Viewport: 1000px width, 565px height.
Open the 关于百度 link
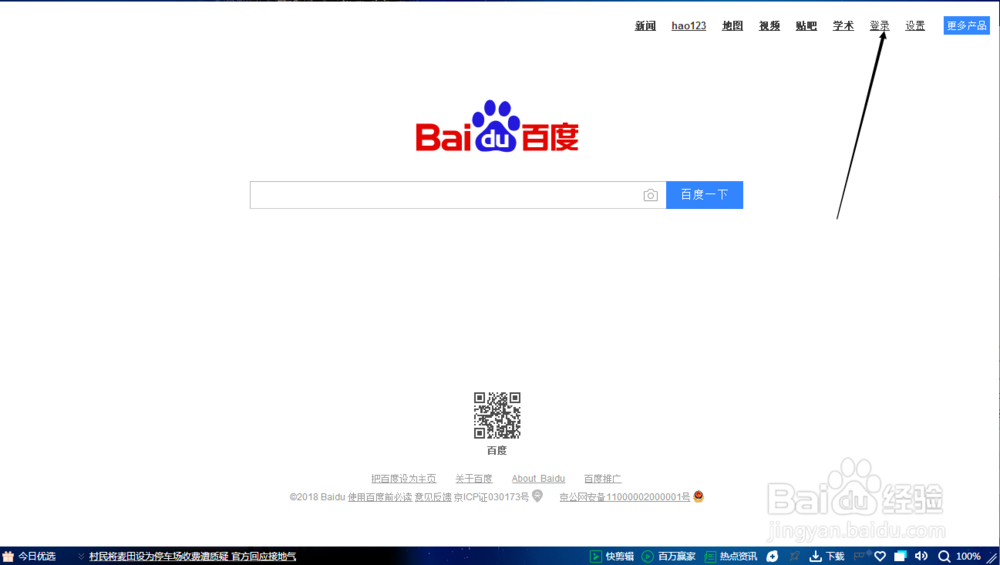click(x=474, y=478)
